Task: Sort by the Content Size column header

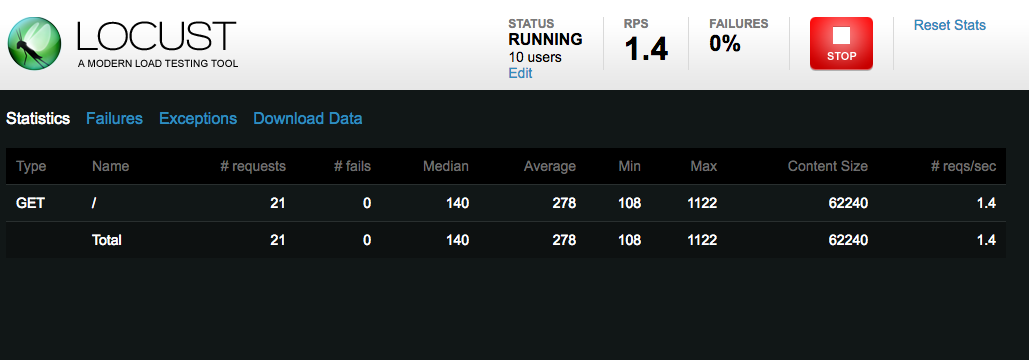Action: [x=828, y=167]
